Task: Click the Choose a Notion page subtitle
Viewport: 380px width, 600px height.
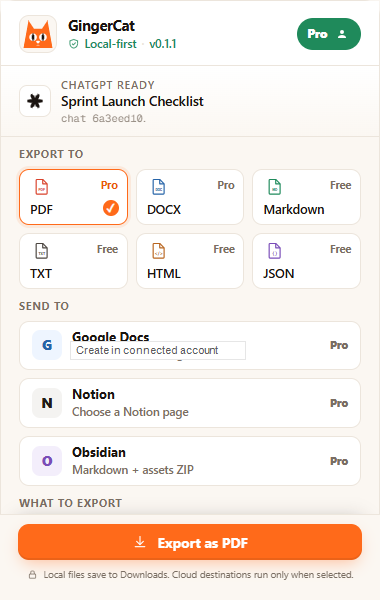Action: (130, 412)
